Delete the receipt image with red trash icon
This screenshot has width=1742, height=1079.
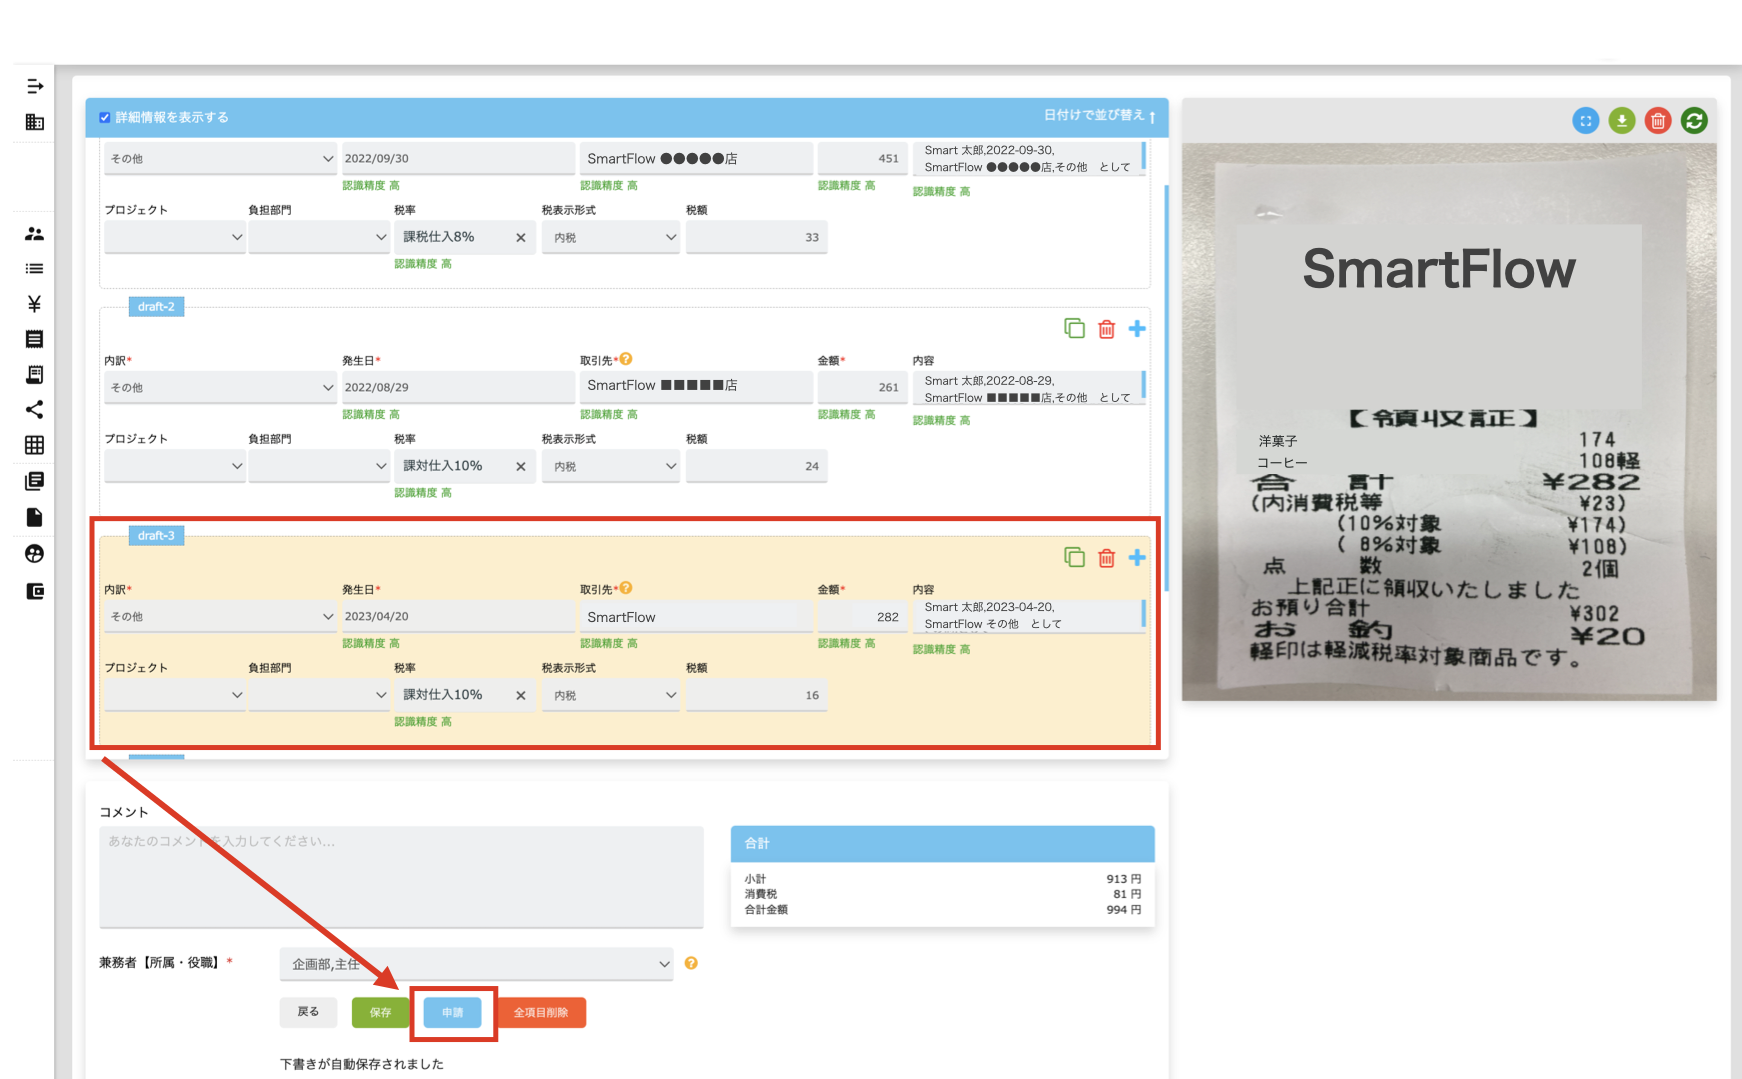coord(1658,121)
